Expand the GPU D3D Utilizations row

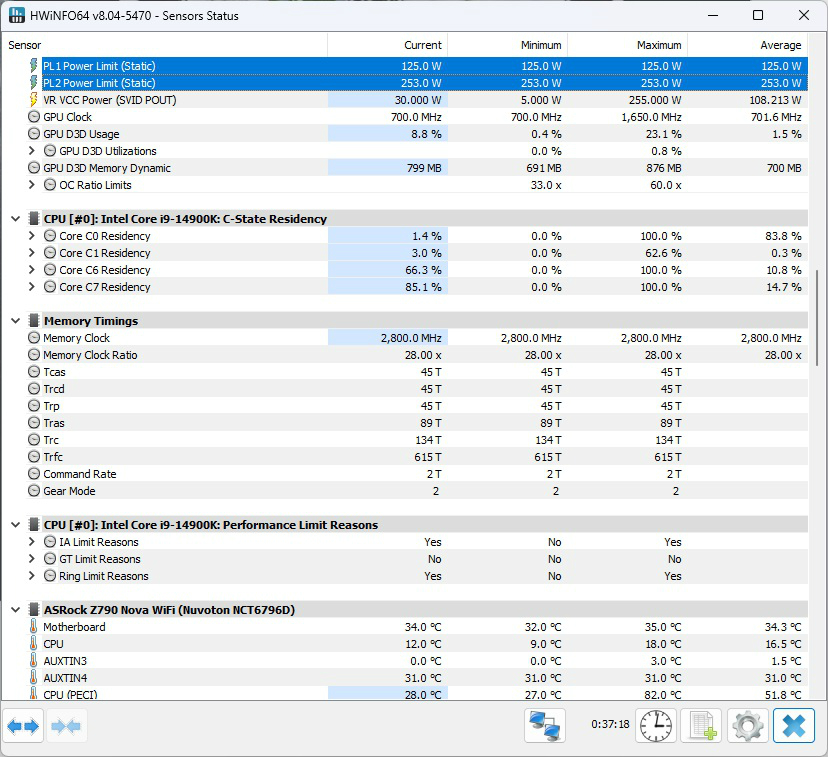click(32, 151)
